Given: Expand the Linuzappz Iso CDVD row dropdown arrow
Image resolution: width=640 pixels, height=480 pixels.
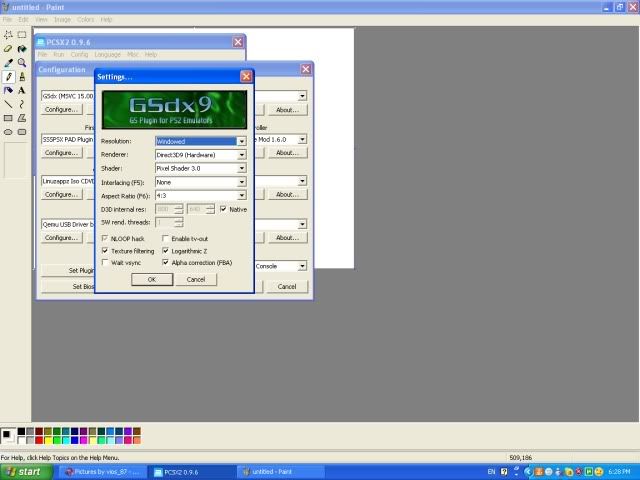Looking at the screenshot, I should point(302,181).
